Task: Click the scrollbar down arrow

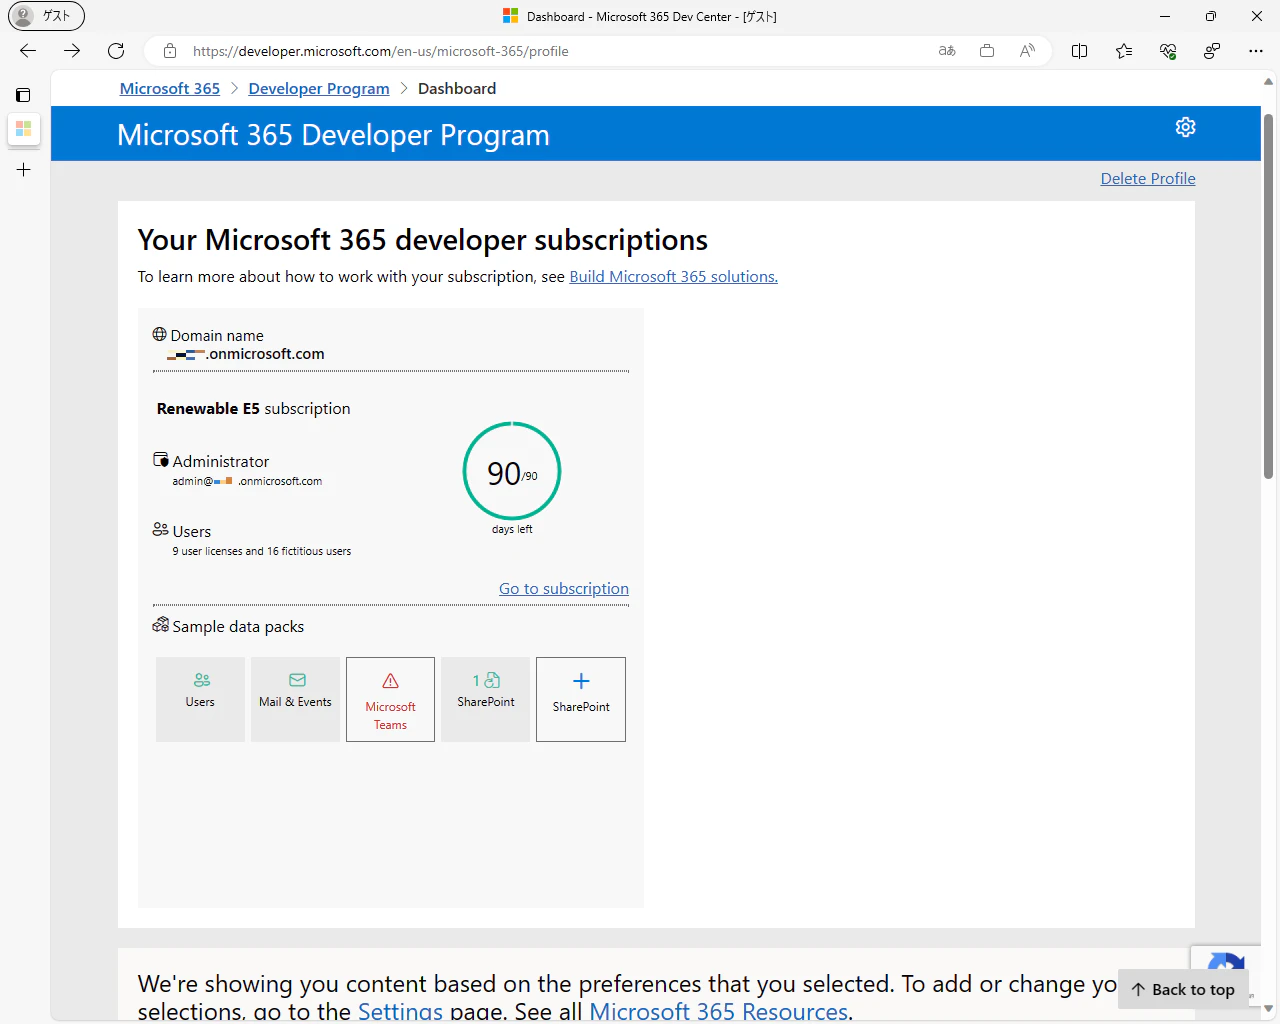Action: pyautogui.click(x=1268, y=1008)
